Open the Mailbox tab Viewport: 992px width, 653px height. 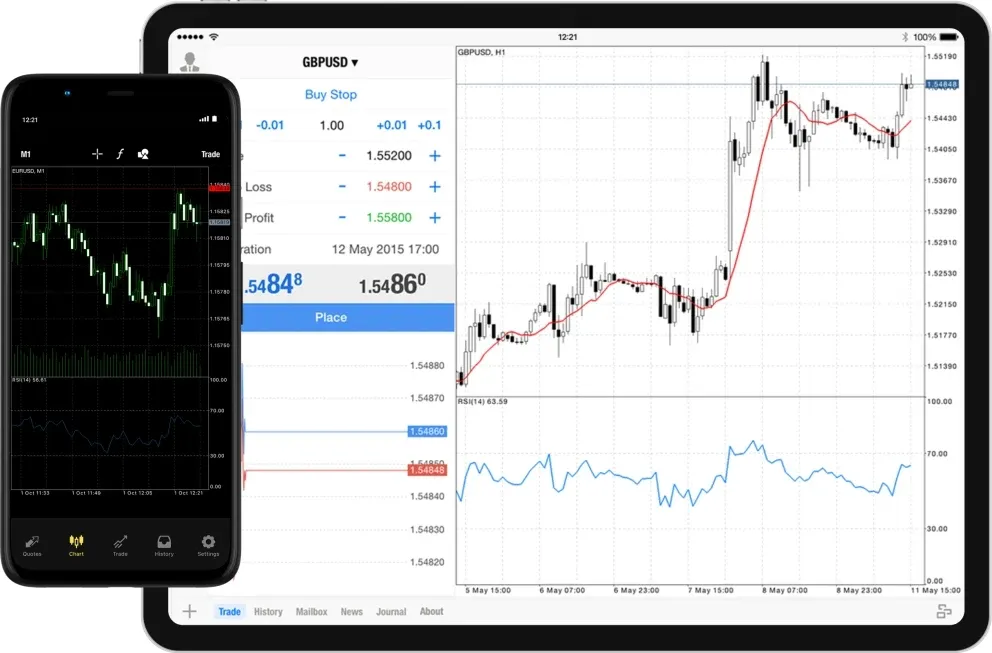coord(311,612)
